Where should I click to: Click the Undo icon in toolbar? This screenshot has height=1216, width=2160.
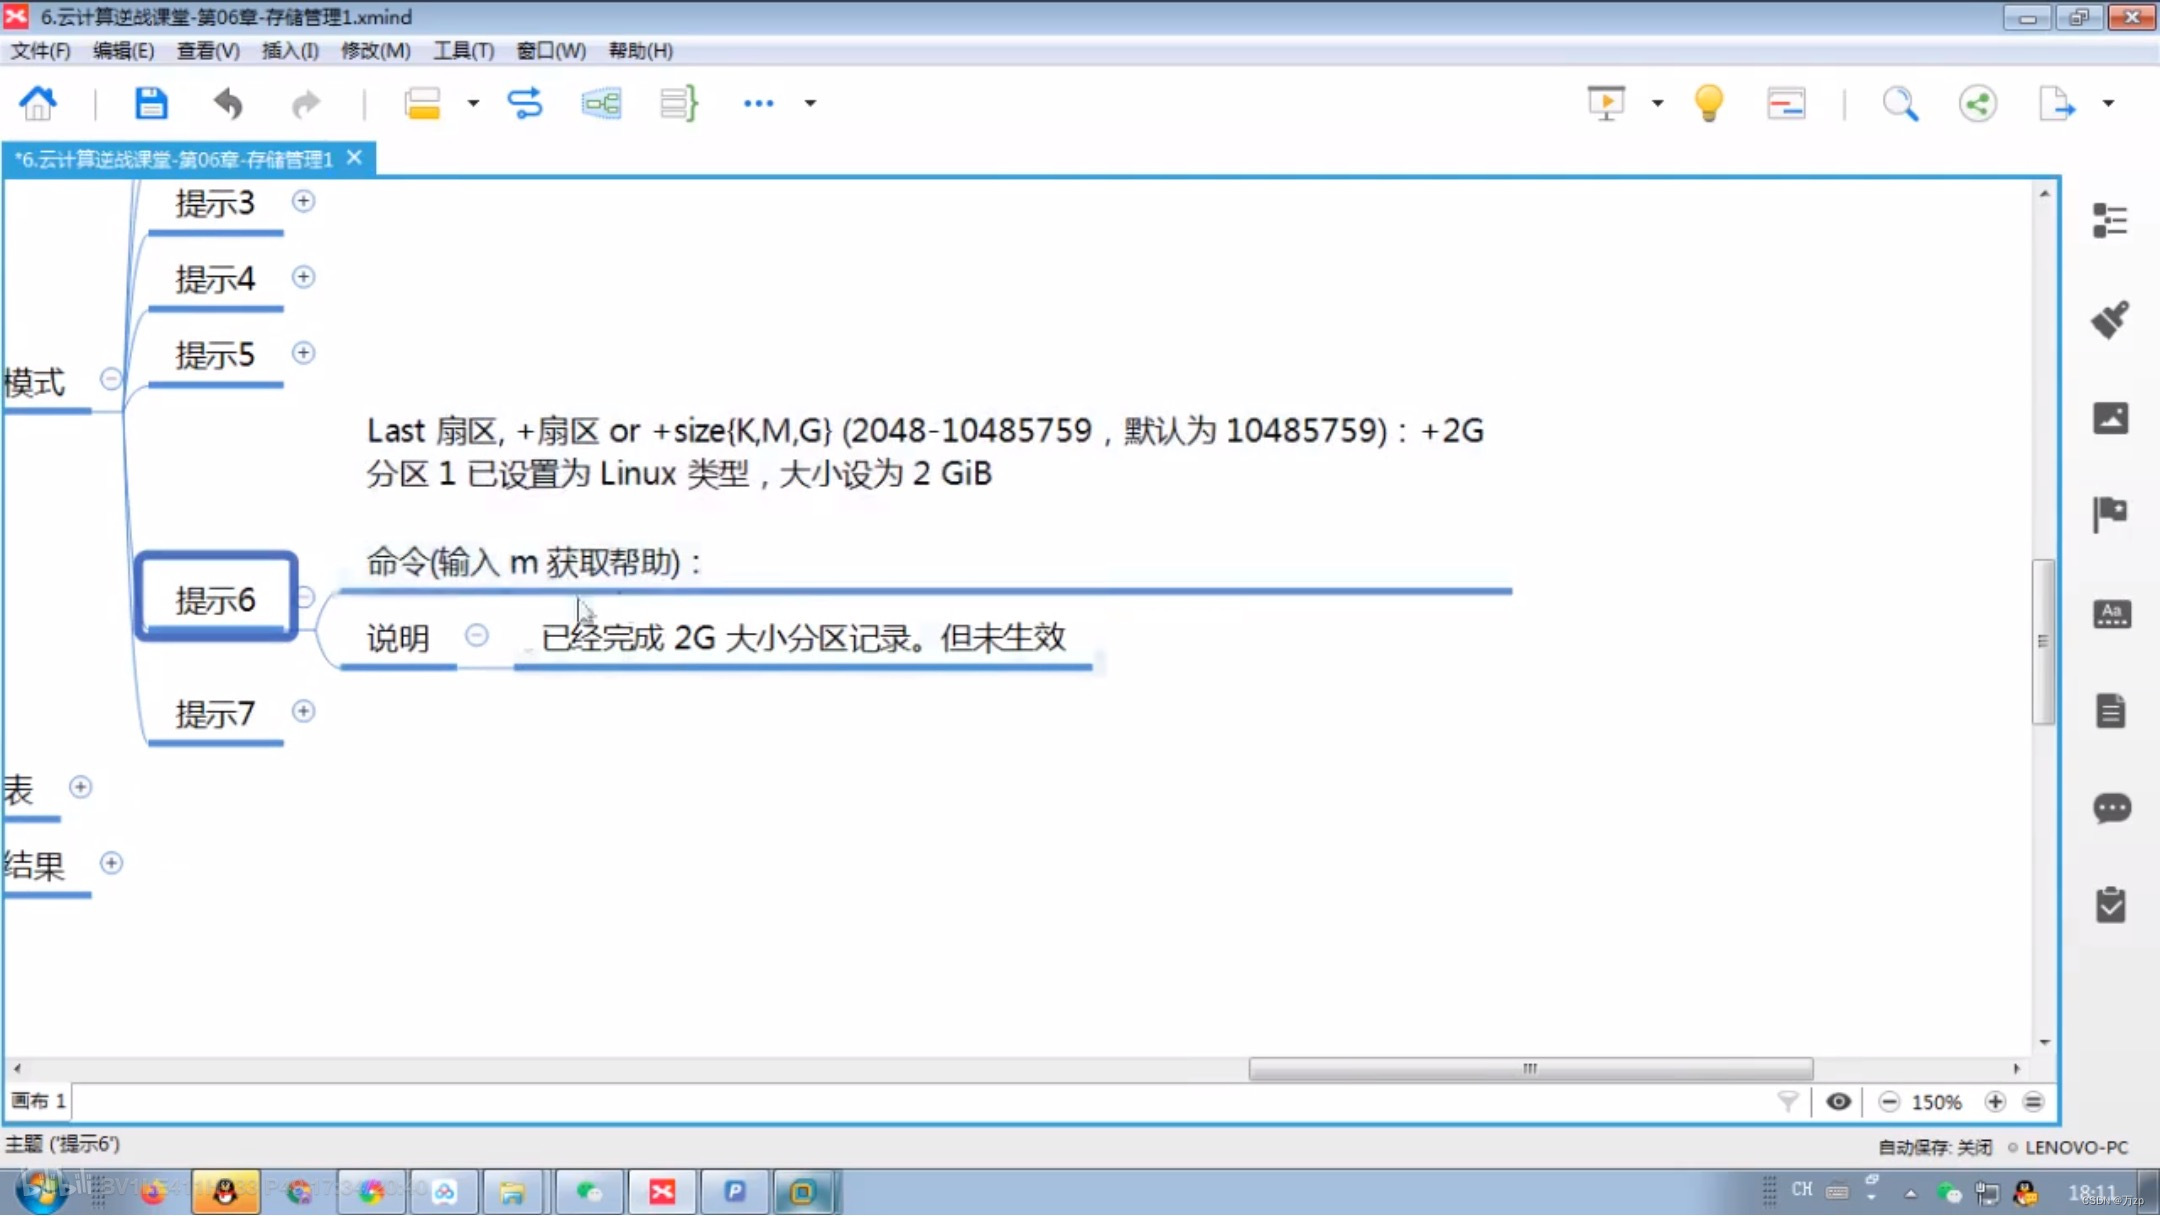coord(228,102)
